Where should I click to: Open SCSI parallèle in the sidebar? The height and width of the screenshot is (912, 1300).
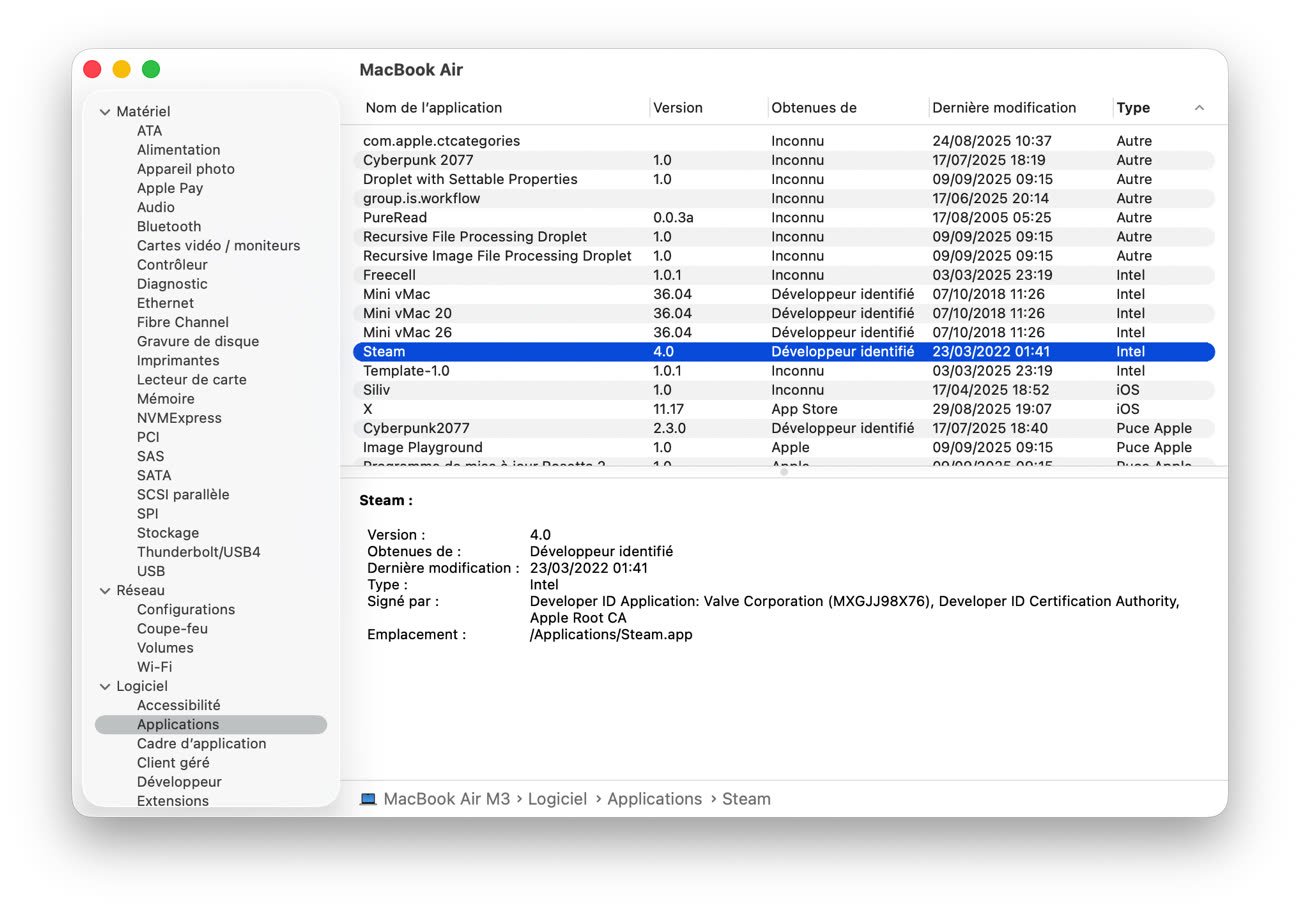(x=183, y=494)
